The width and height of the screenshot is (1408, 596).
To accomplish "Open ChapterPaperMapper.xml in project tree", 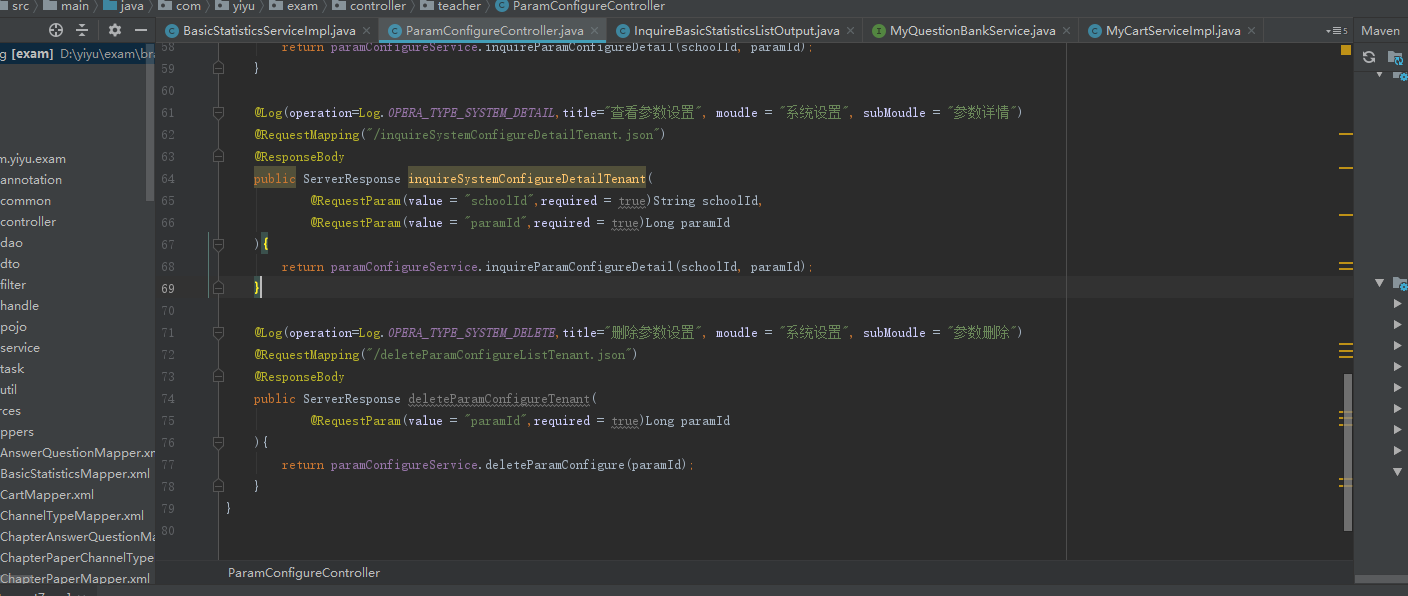I will pos(75,579).
